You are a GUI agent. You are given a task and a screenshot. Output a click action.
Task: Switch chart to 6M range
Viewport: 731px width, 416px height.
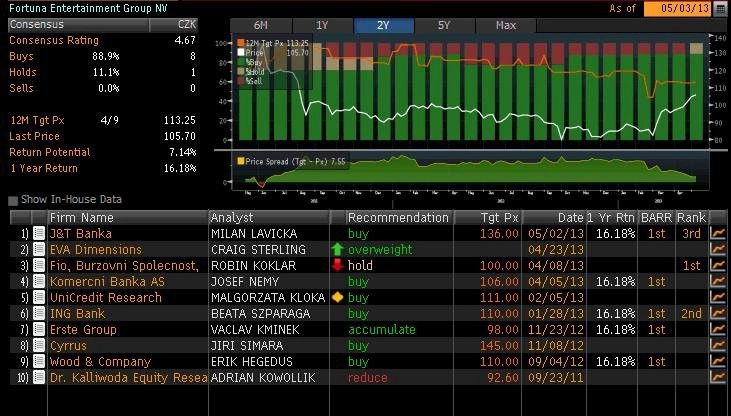261,25
